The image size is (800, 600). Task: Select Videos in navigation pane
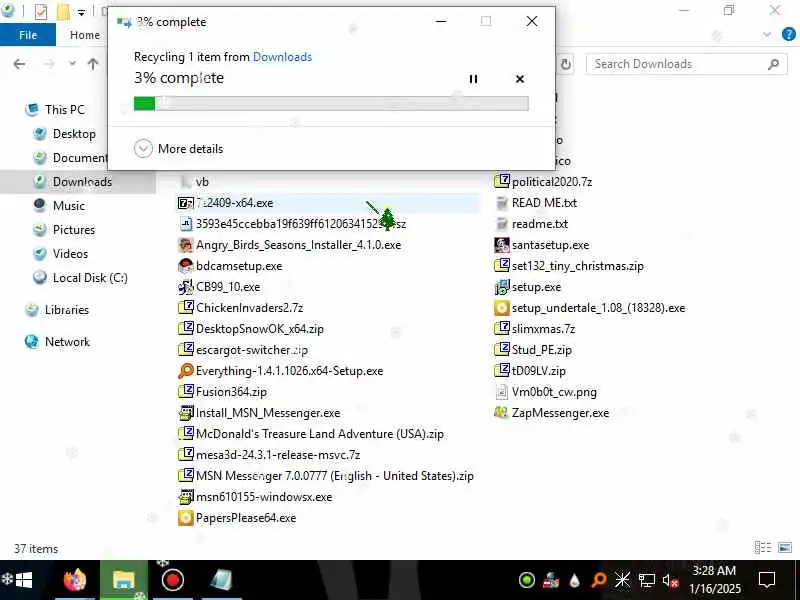[60, 254]
